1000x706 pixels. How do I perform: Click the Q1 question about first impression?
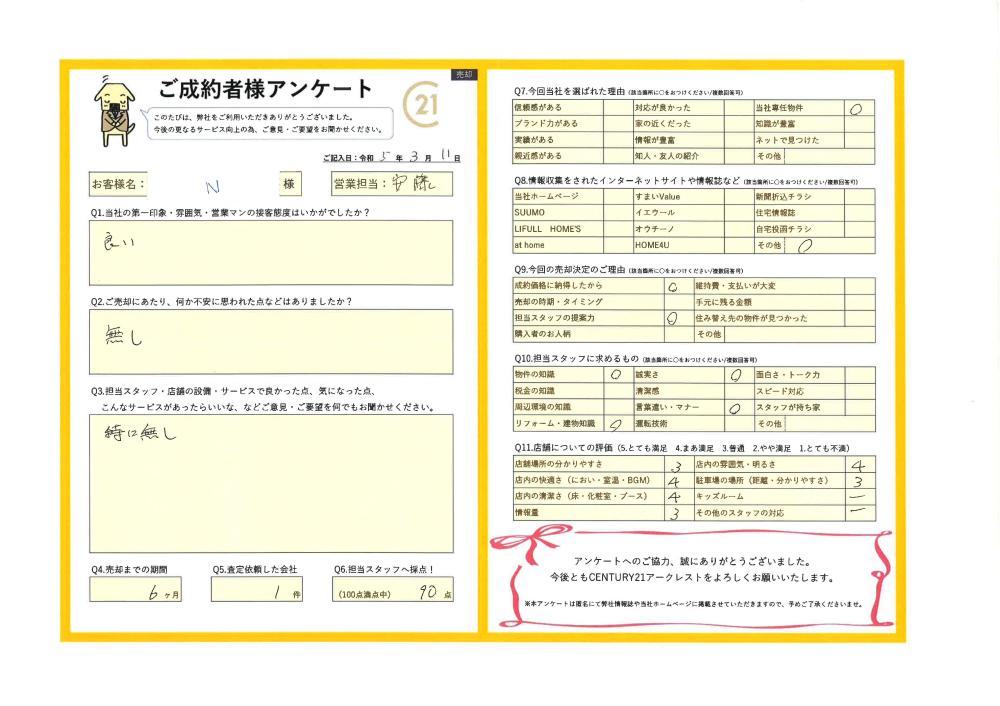(x=230, y=212)
